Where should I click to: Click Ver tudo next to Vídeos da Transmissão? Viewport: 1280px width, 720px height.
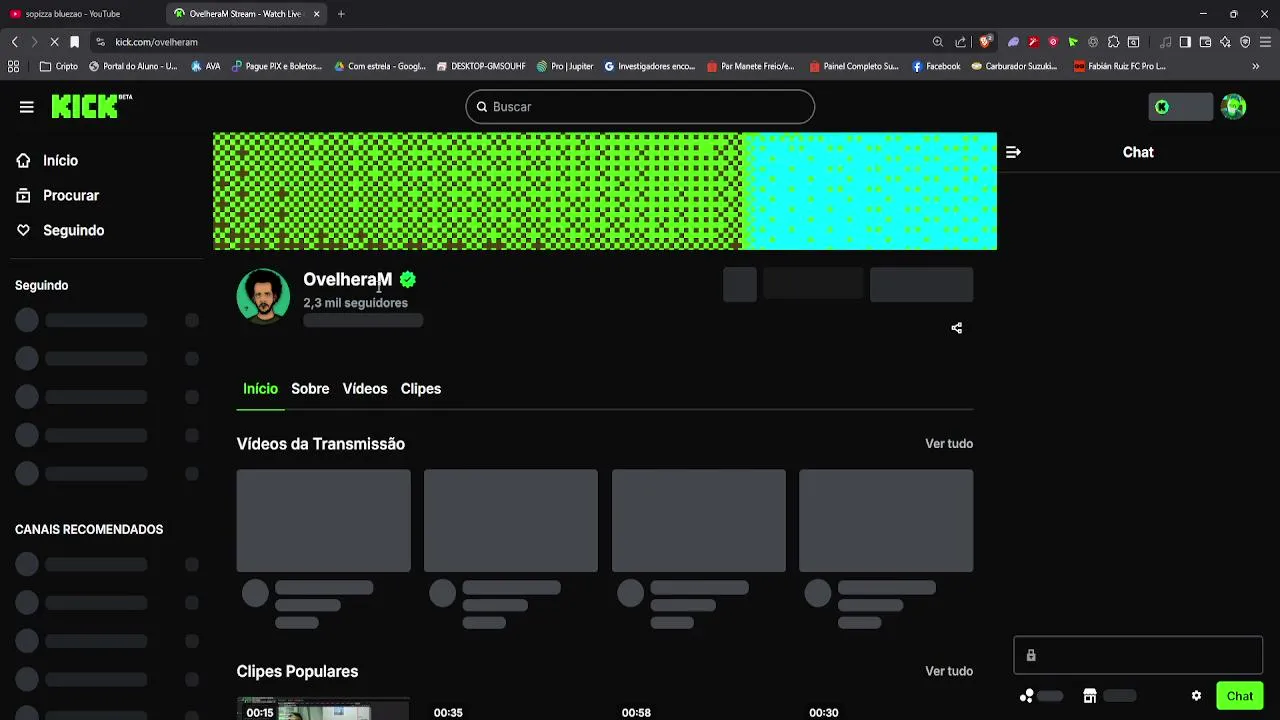pos(949,444)
